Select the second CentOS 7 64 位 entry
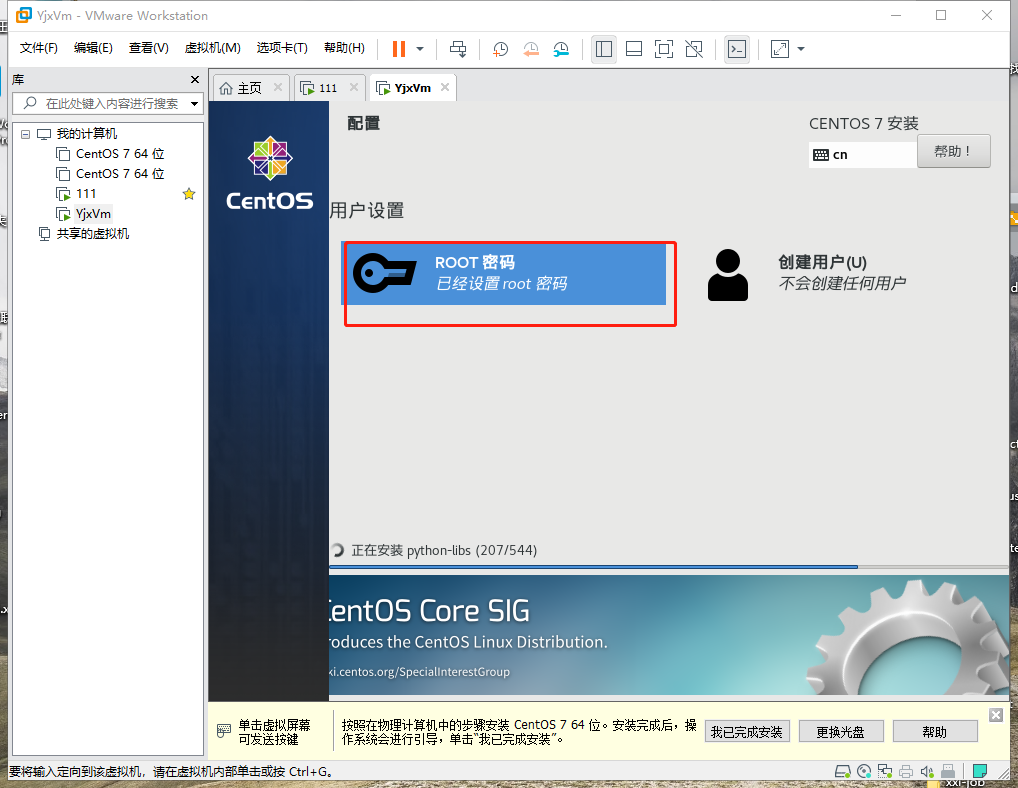The image size is (1018, 788). [119, 174]
